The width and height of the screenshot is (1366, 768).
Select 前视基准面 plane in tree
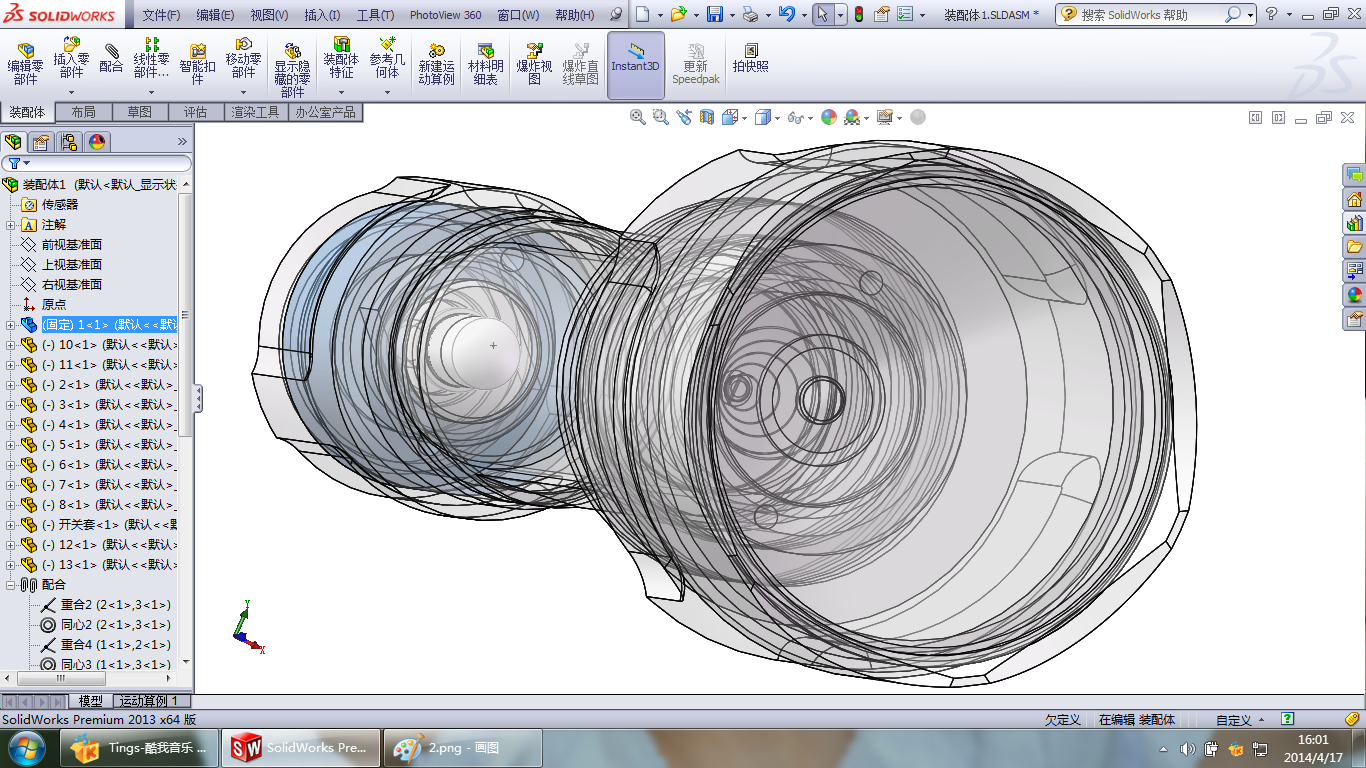click(71, 245)
